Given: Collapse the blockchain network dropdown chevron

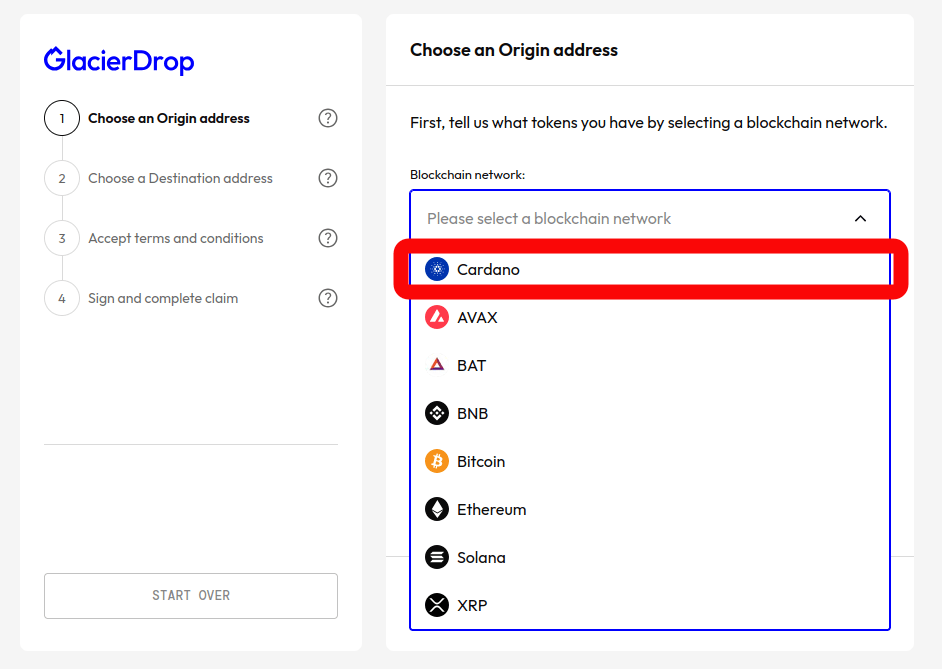Looking at the screenshot, I should [x=860, y=219].
